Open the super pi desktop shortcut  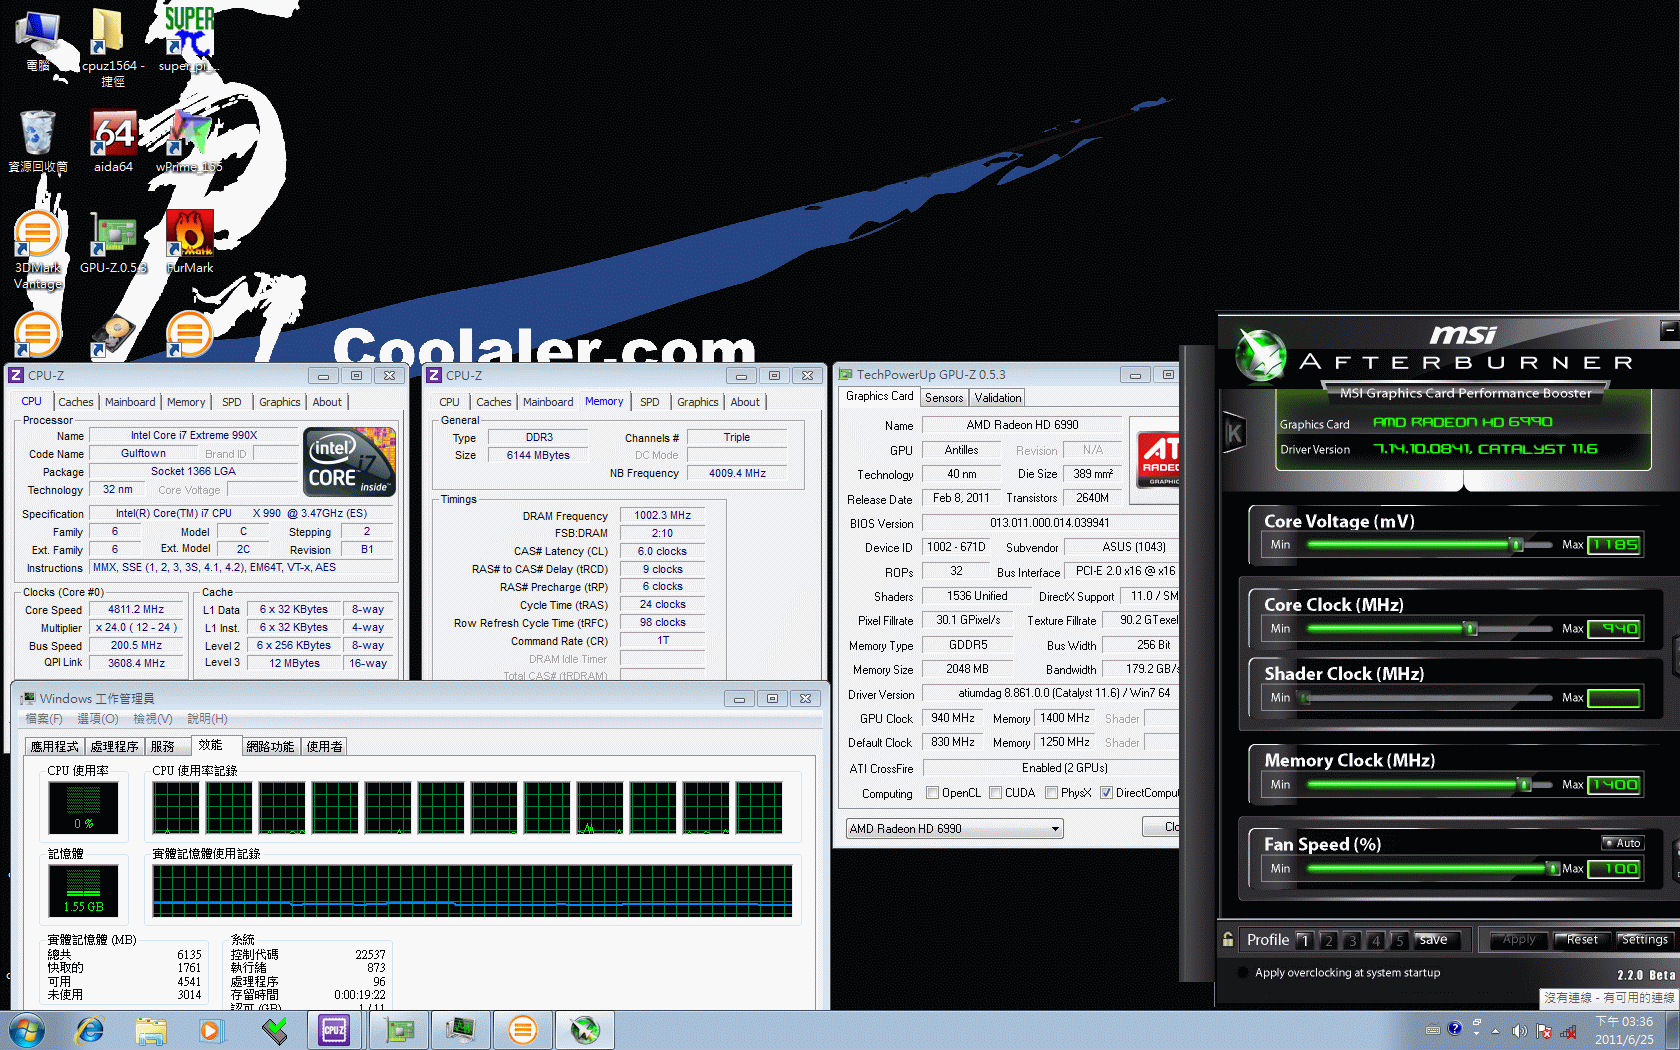tap(189, 40)
